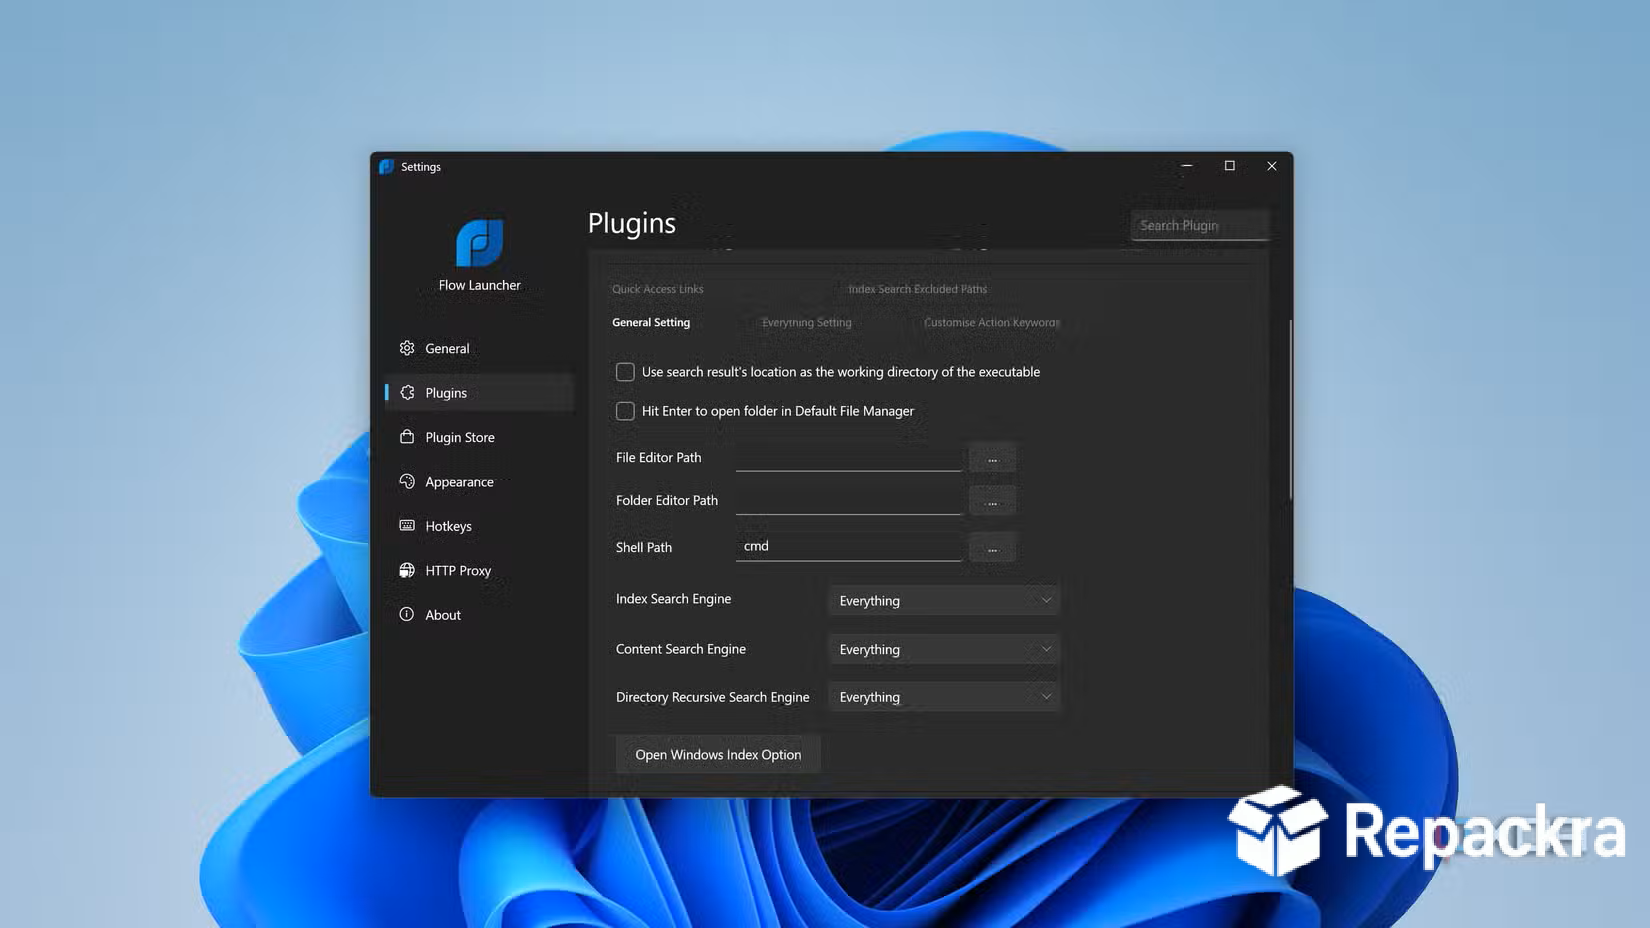Viewport: 1650px width, 928px height.
Task: Select Plugins in the sidebar
Action: click(x=480, y=393)
